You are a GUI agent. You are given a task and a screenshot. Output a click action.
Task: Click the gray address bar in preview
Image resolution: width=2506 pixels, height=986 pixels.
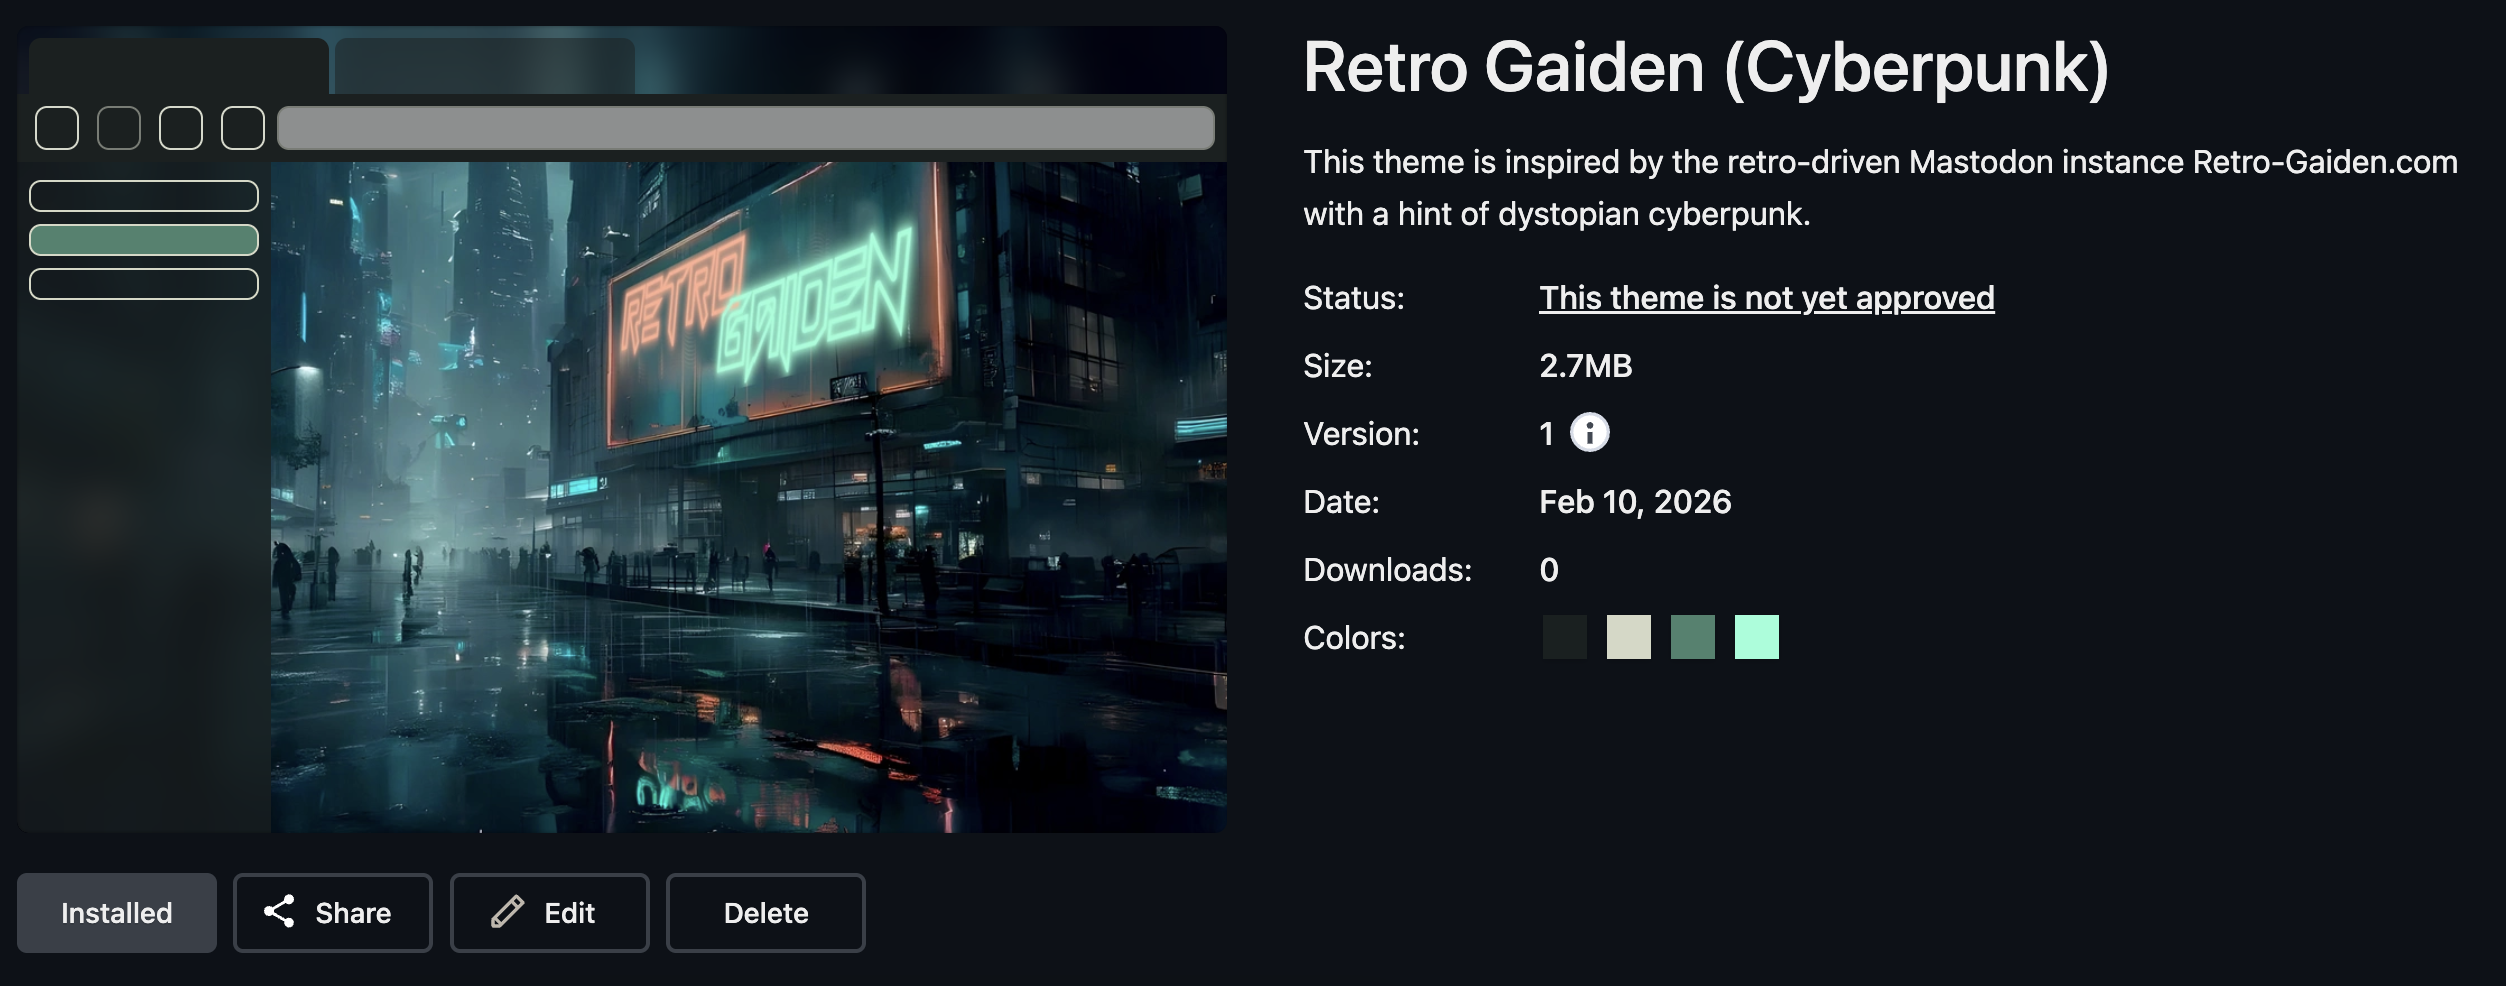point(746,128)
